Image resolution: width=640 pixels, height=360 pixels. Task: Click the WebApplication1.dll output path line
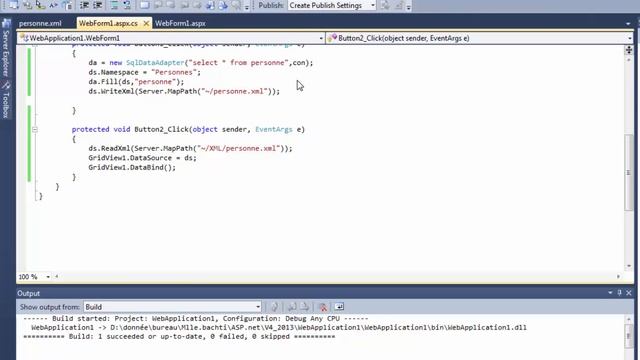coord(279,327)
